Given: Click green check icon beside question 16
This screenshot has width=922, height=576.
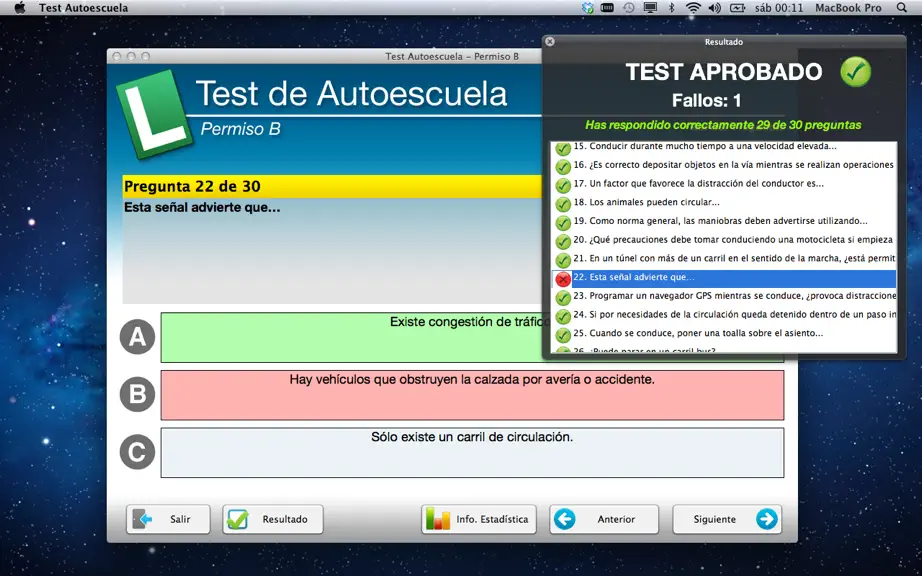Looking at the screenshot, I should click(563, 166).
